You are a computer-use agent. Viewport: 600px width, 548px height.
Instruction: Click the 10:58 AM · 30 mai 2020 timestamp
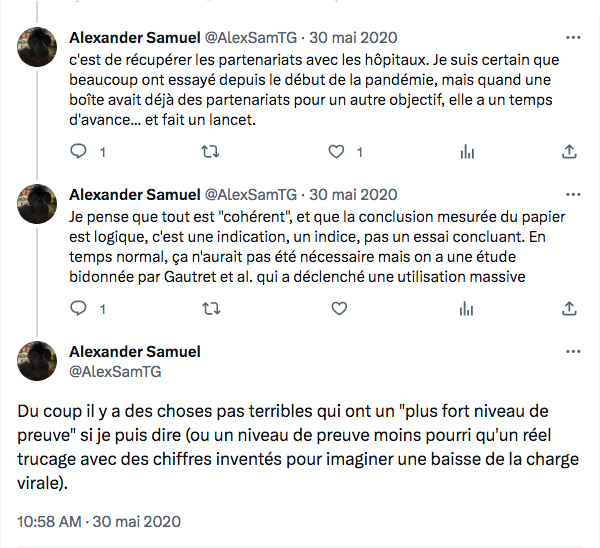pos(100,521)
